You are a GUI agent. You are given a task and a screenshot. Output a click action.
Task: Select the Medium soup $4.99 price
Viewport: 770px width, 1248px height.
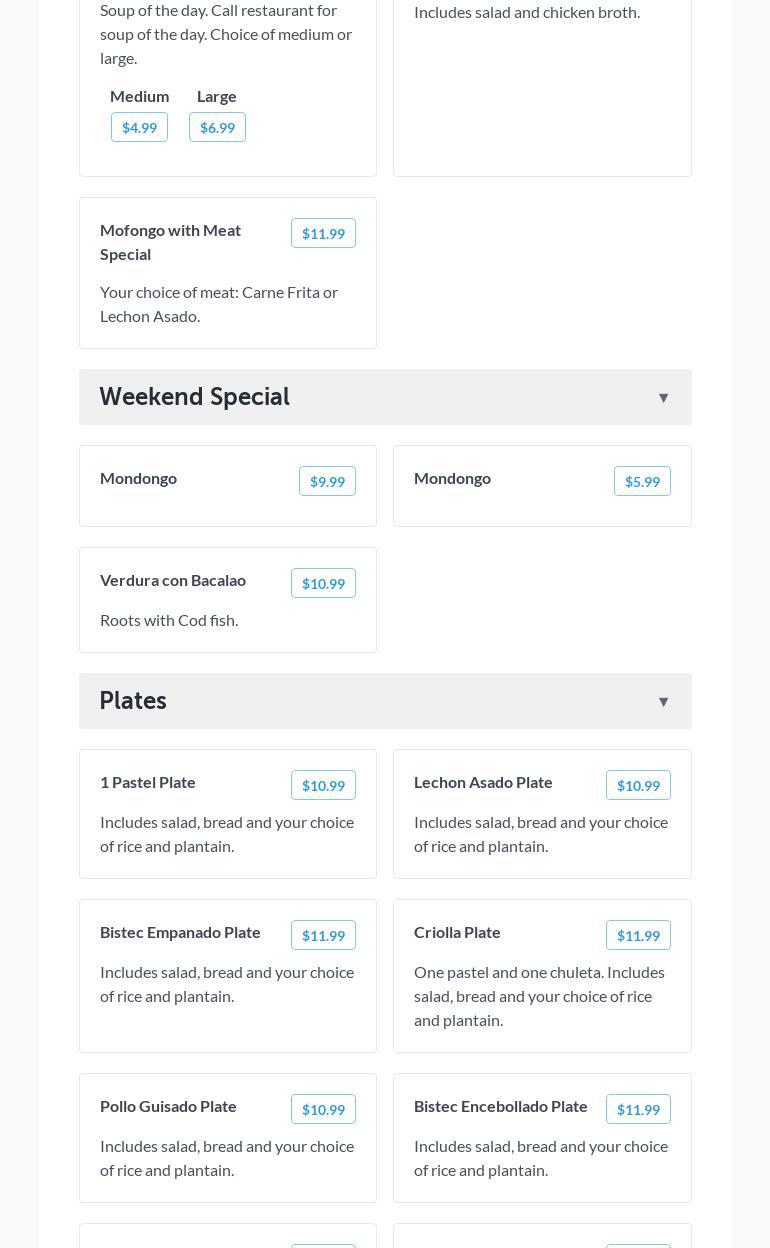pos(139,127)
